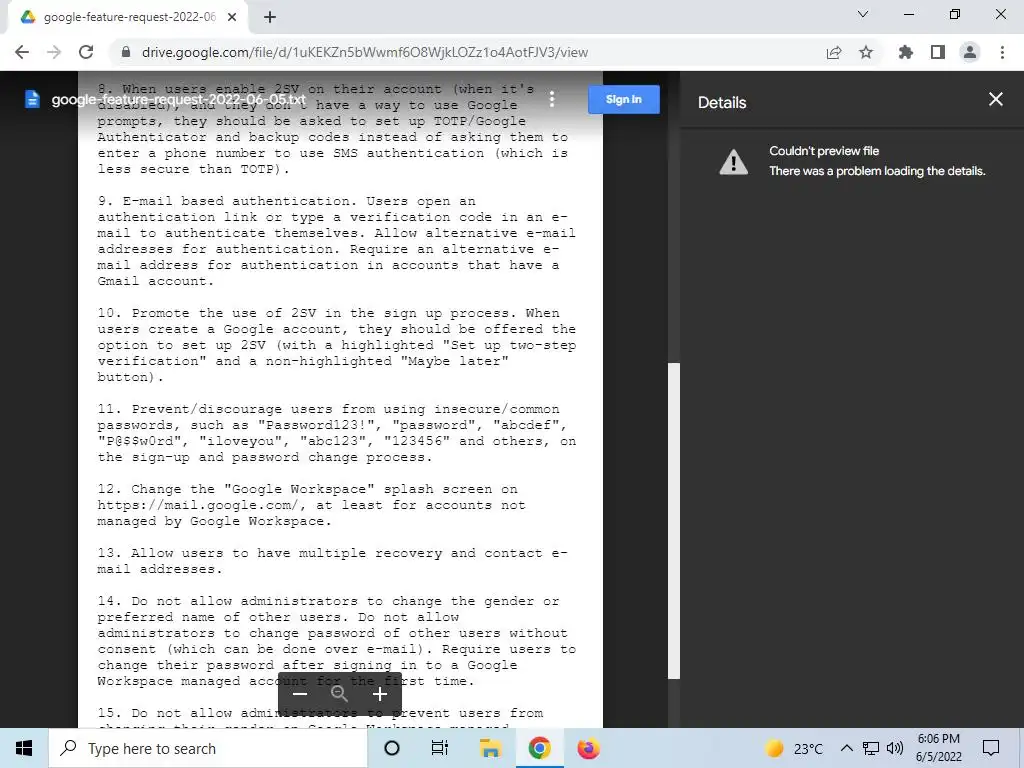Open a new browser tab

click(270, 18)
